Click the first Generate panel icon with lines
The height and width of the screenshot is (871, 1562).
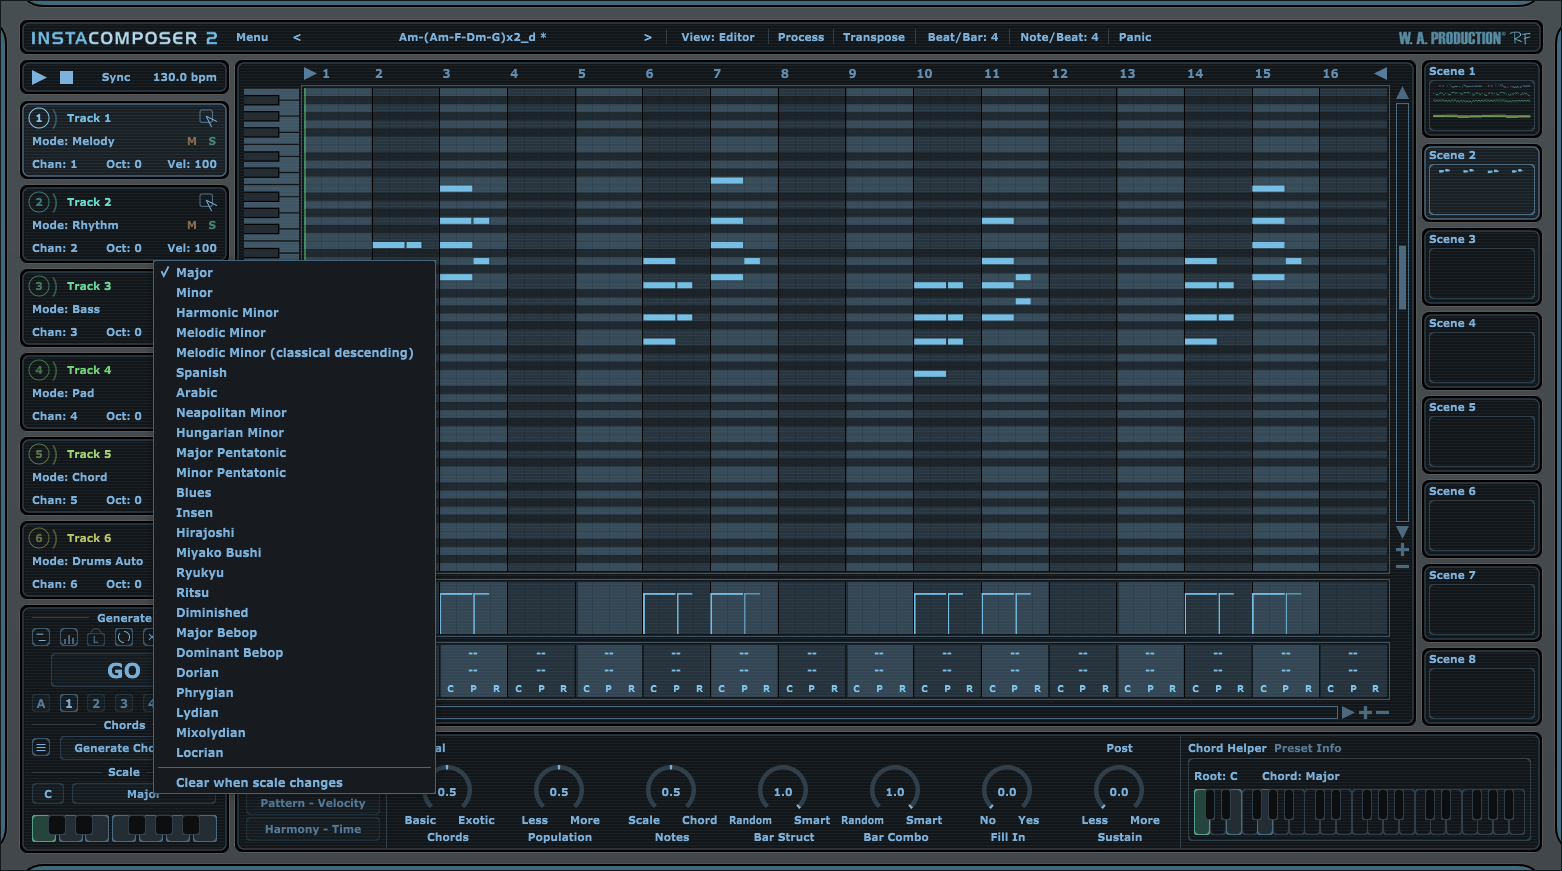pyautogui.click(x=41, y=637)
